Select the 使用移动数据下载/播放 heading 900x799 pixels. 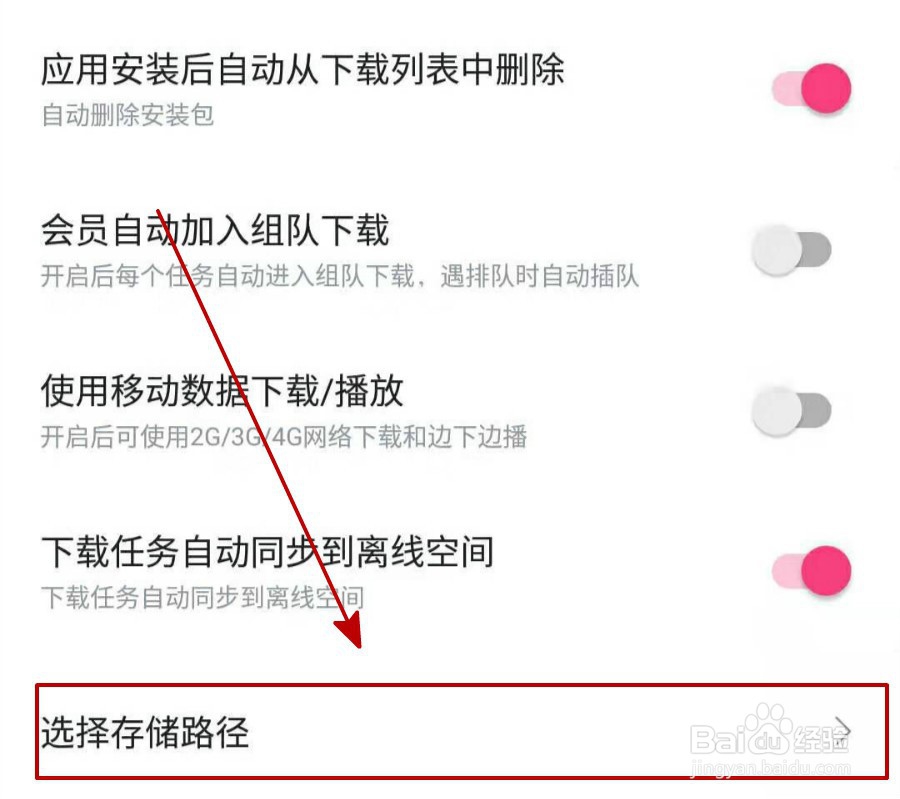coord(222,391)
